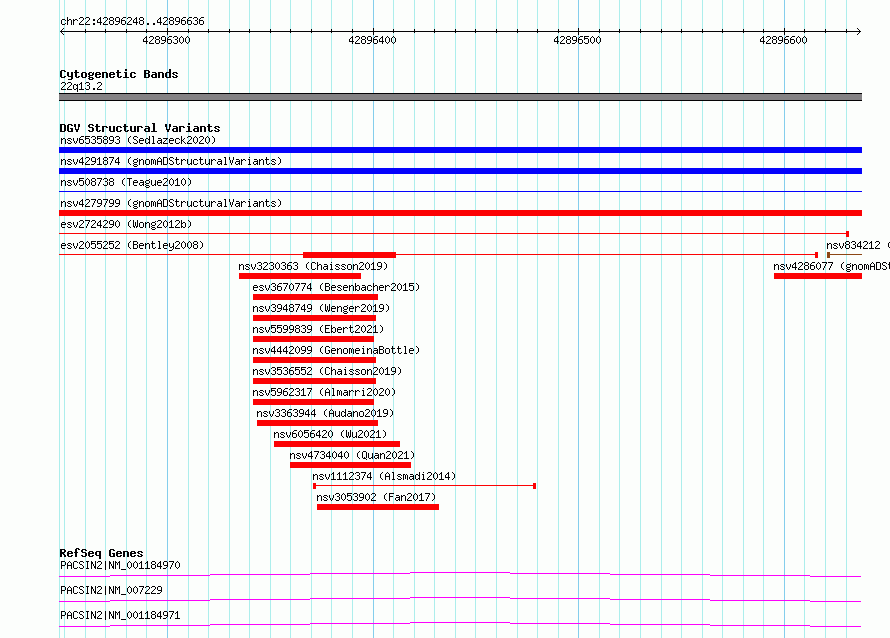Click the 22q13.2 band label
890x638 pixels.
[x=81, y=86]
